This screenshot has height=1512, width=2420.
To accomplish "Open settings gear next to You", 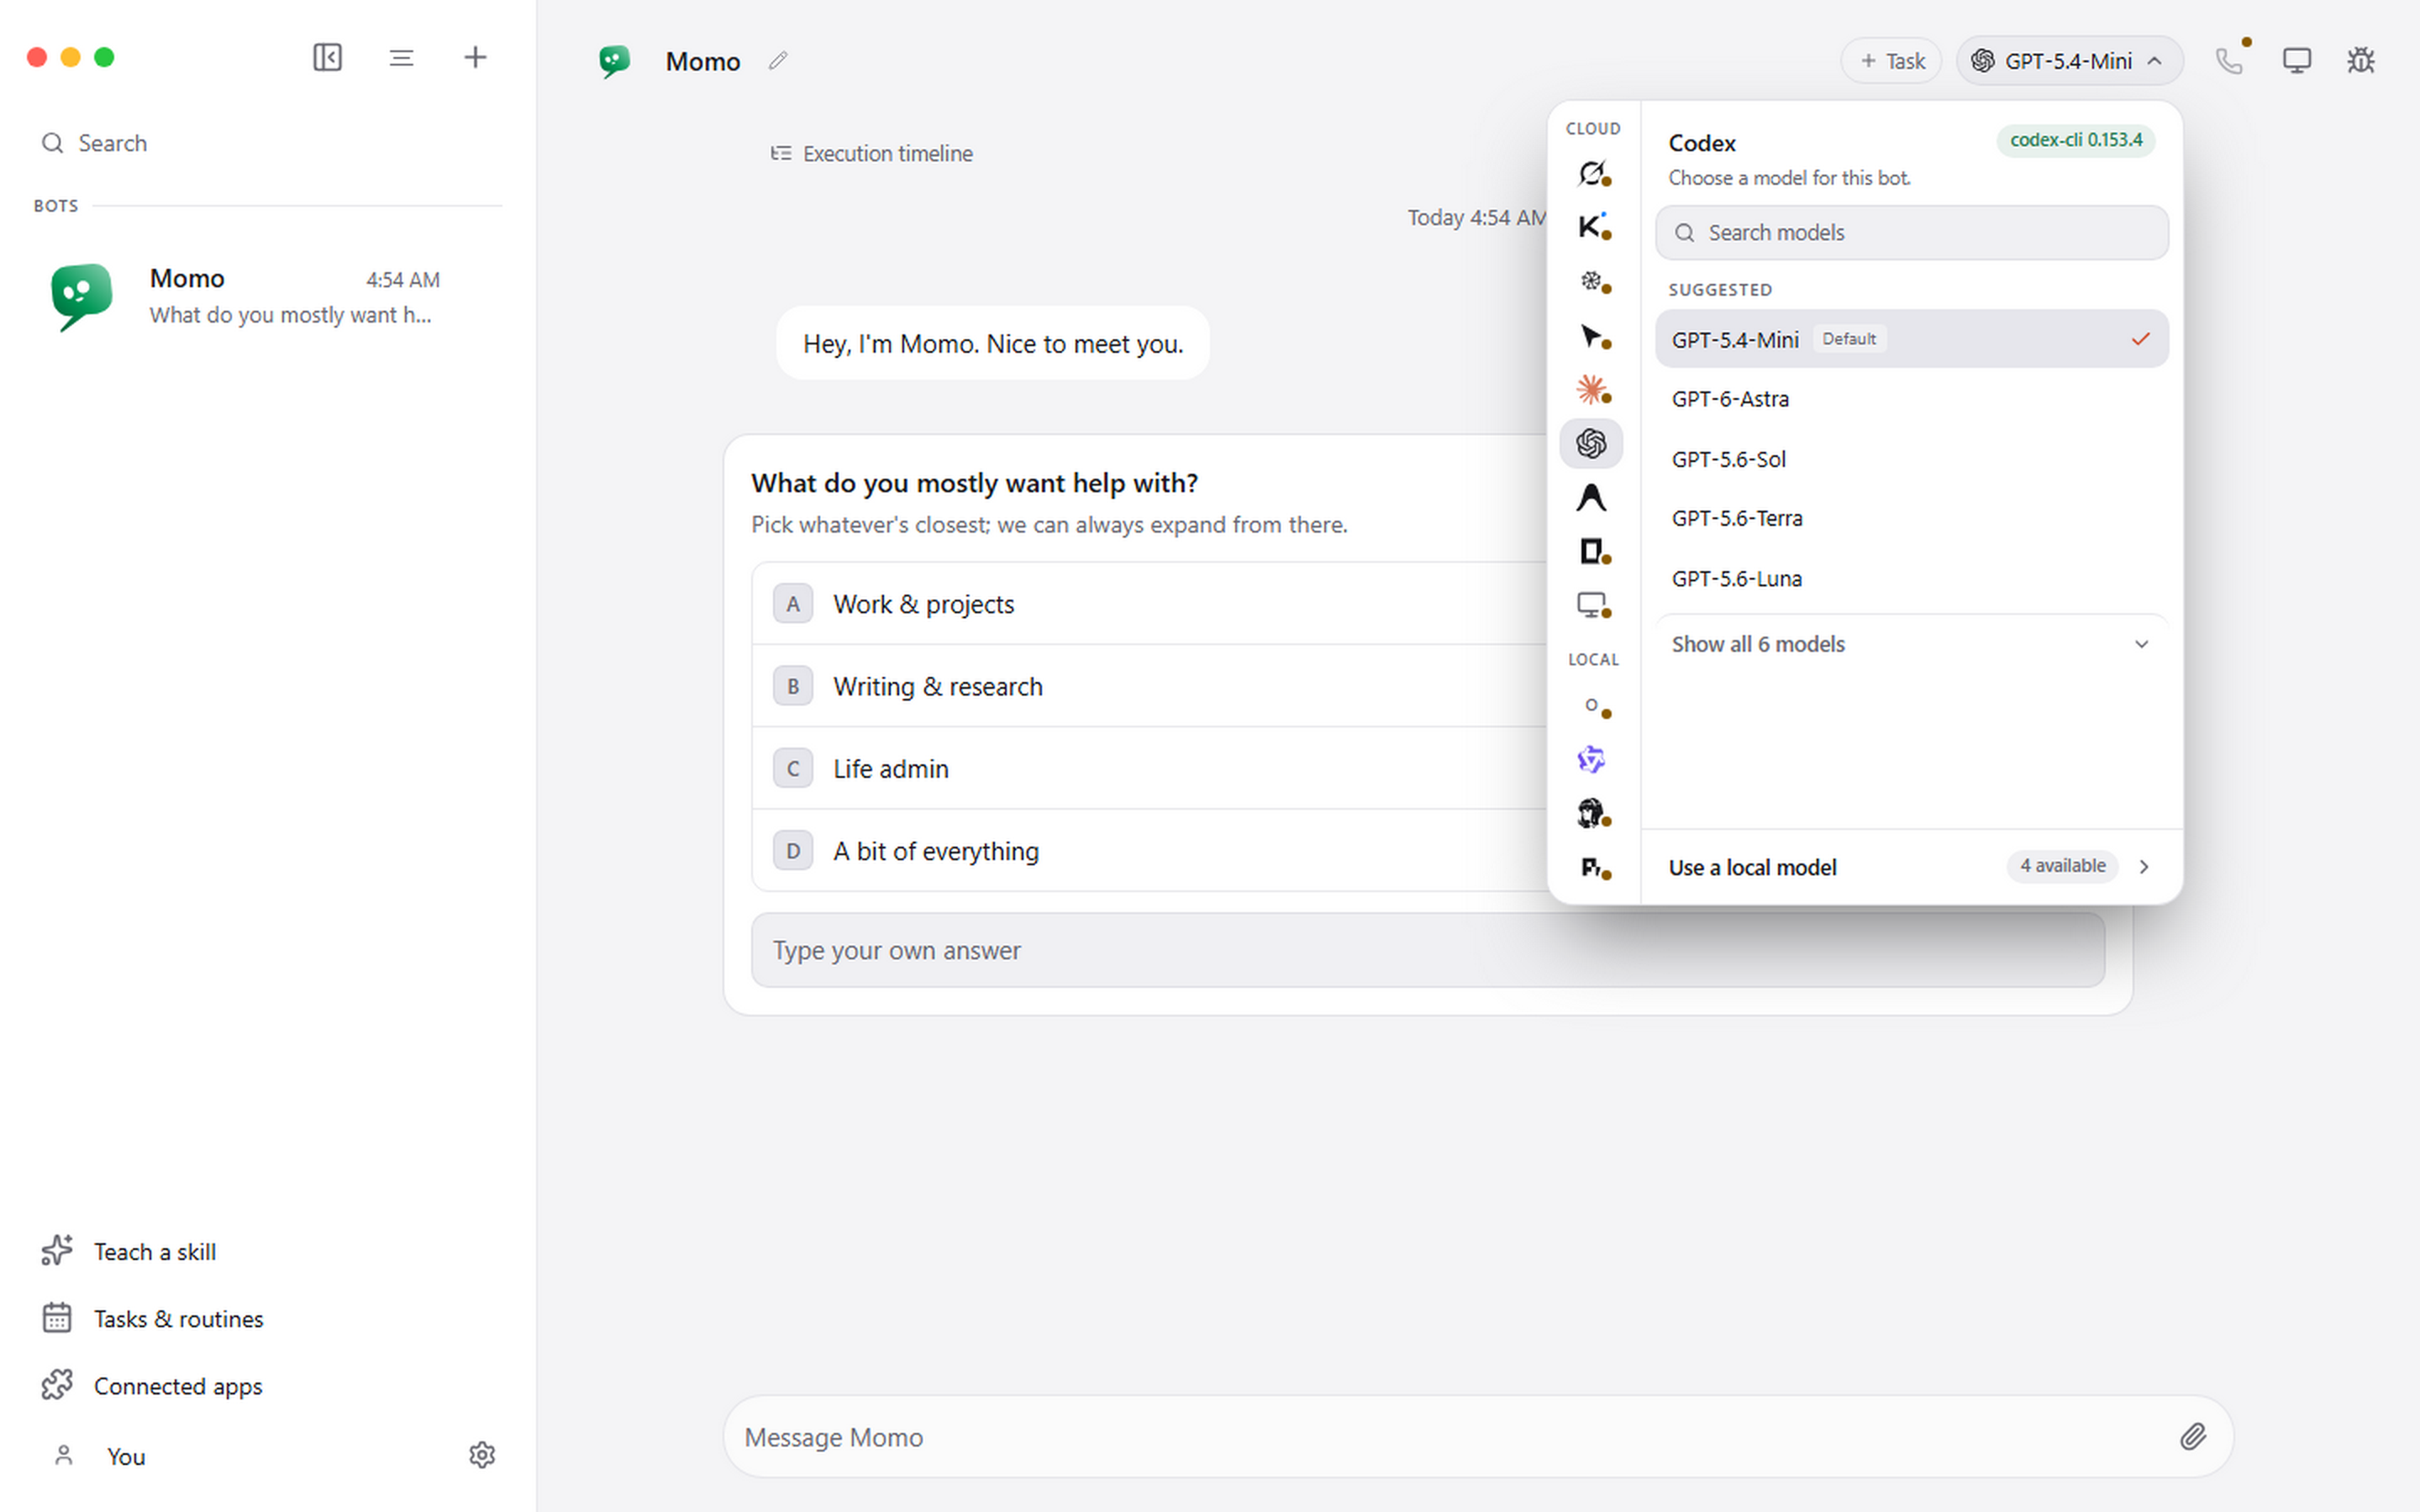I will click(x=482, y=1455).
